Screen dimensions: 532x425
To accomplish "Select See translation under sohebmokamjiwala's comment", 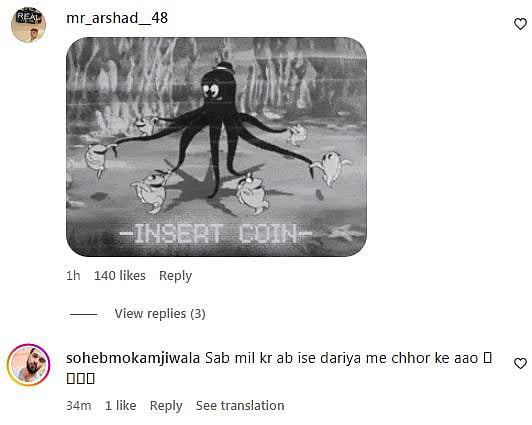I will pos(240,405).
